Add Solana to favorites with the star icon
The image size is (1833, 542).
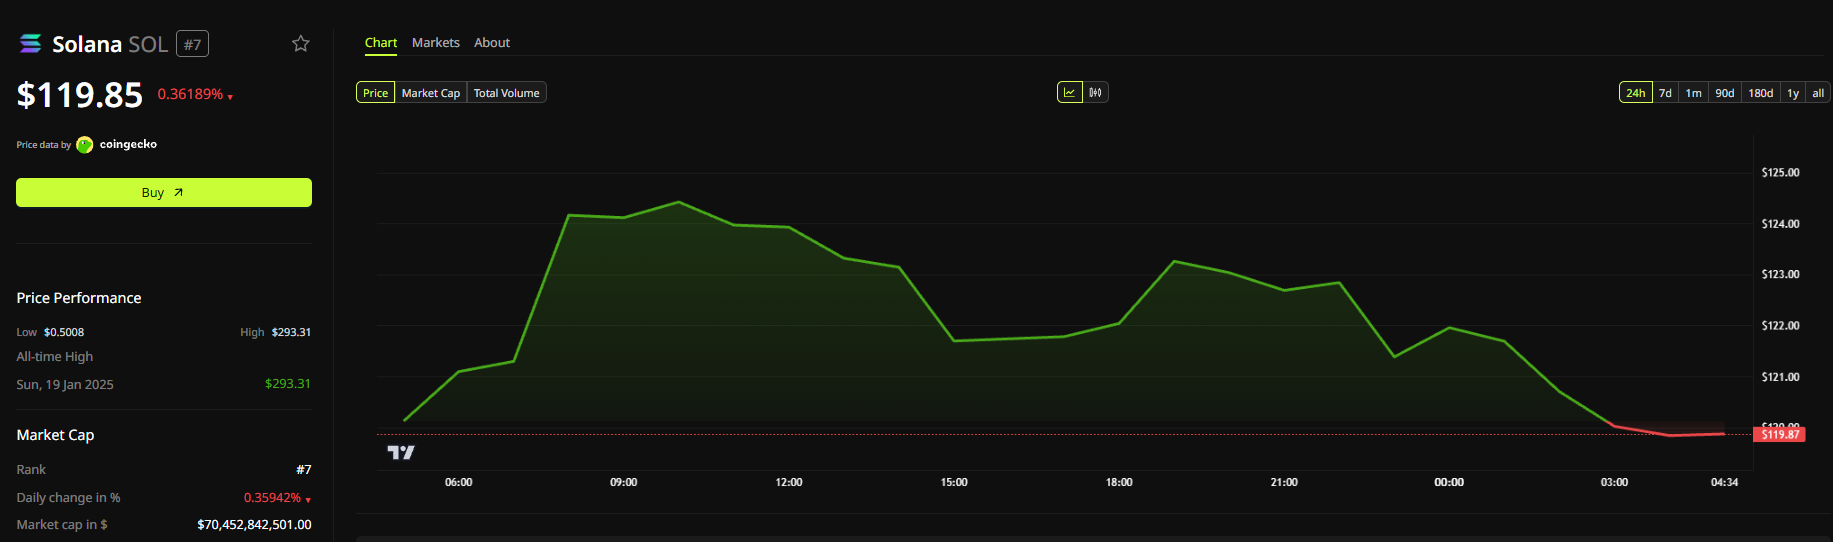click(x=301, y=44)
